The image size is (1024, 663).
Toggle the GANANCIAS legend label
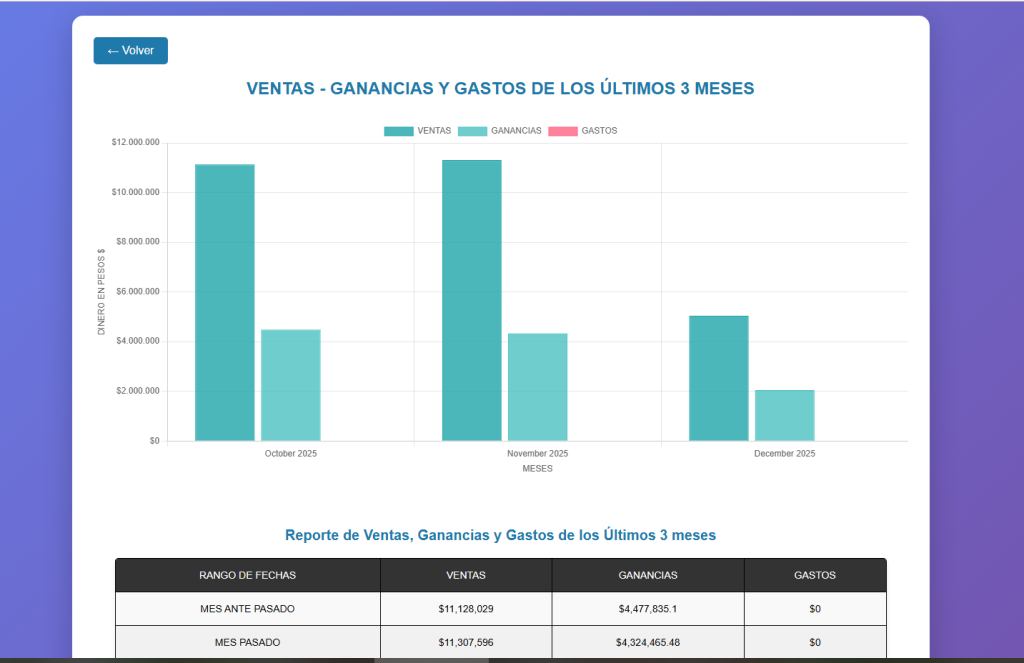coord(516,131)
